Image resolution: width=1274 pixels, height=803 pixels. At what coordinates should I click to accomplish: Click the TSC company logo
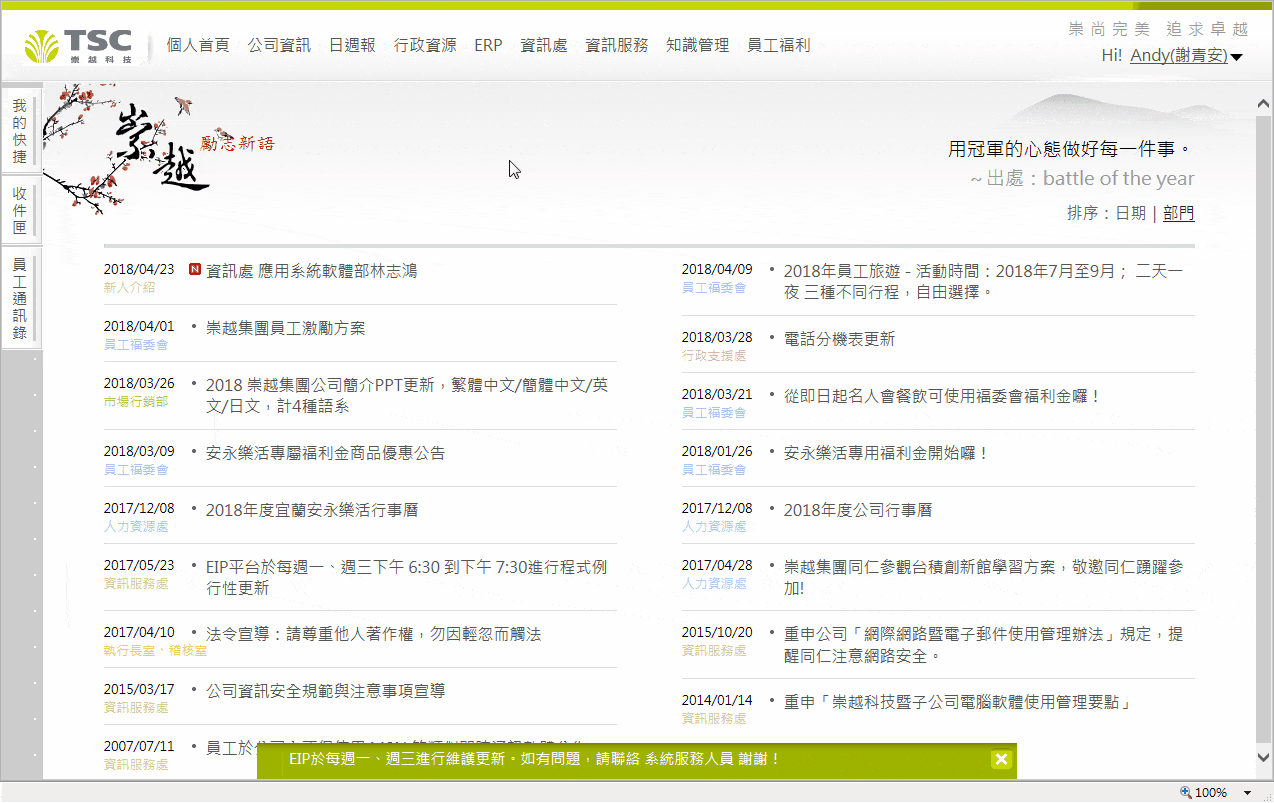click(x=78, y=45)
